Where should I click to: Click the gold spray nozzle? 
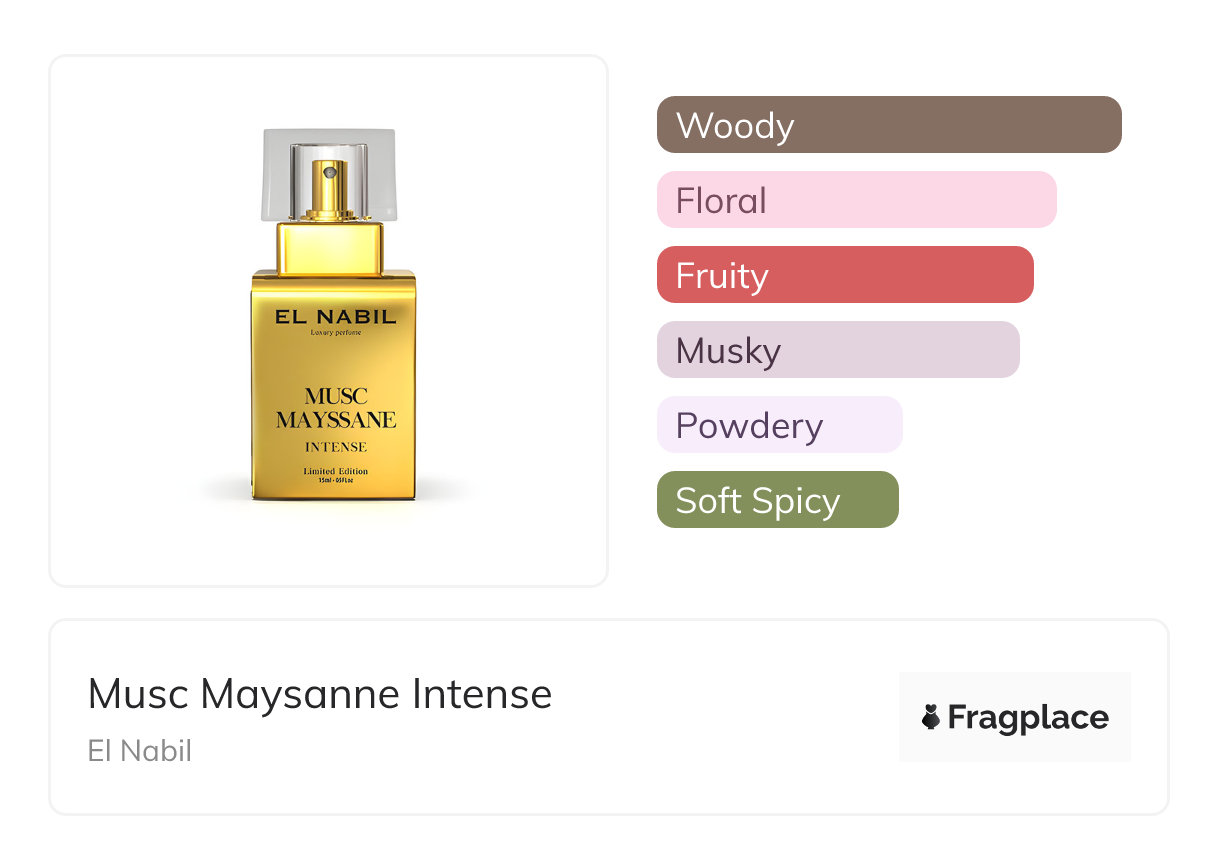pyautogui.click(x=329, y=180)
